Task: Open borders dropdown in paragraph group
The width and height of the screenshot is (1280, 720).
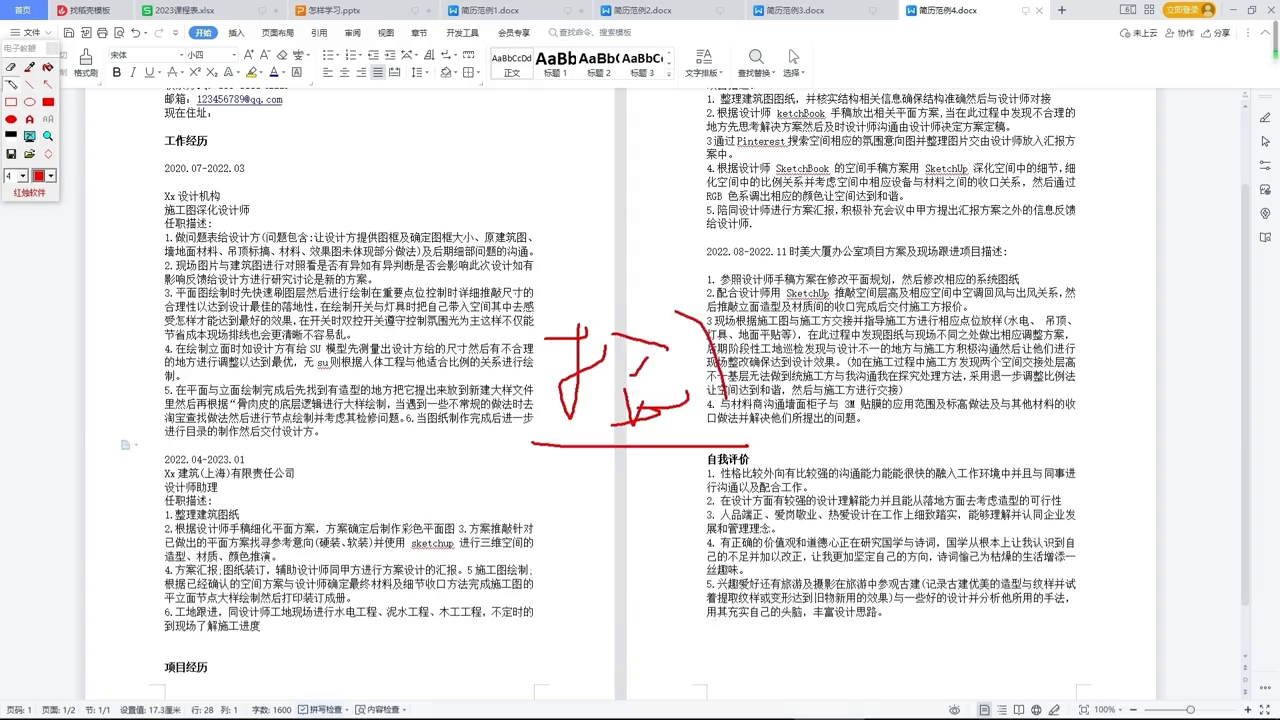Action: 478,72
